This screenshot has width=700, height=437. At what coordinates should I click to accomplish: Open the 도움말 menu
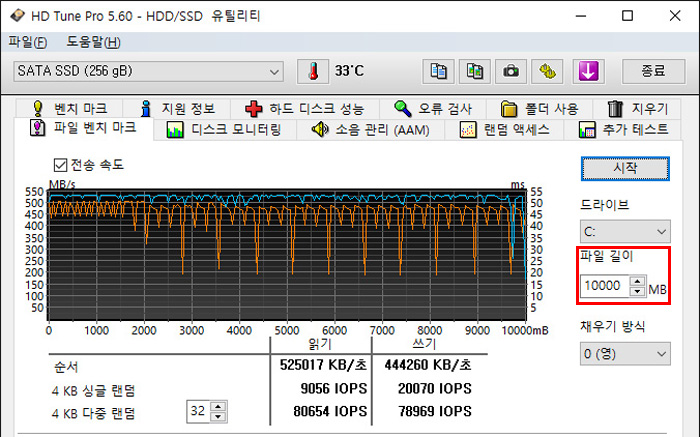pyautogui.click(x=94, y=42)
